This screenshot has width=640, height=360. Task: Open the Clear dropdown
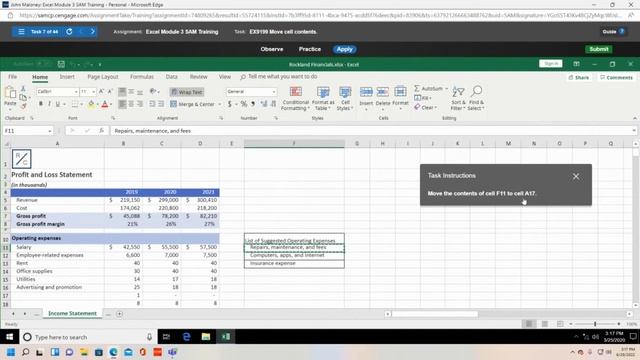pyautogui.click(x=425, y=107)
